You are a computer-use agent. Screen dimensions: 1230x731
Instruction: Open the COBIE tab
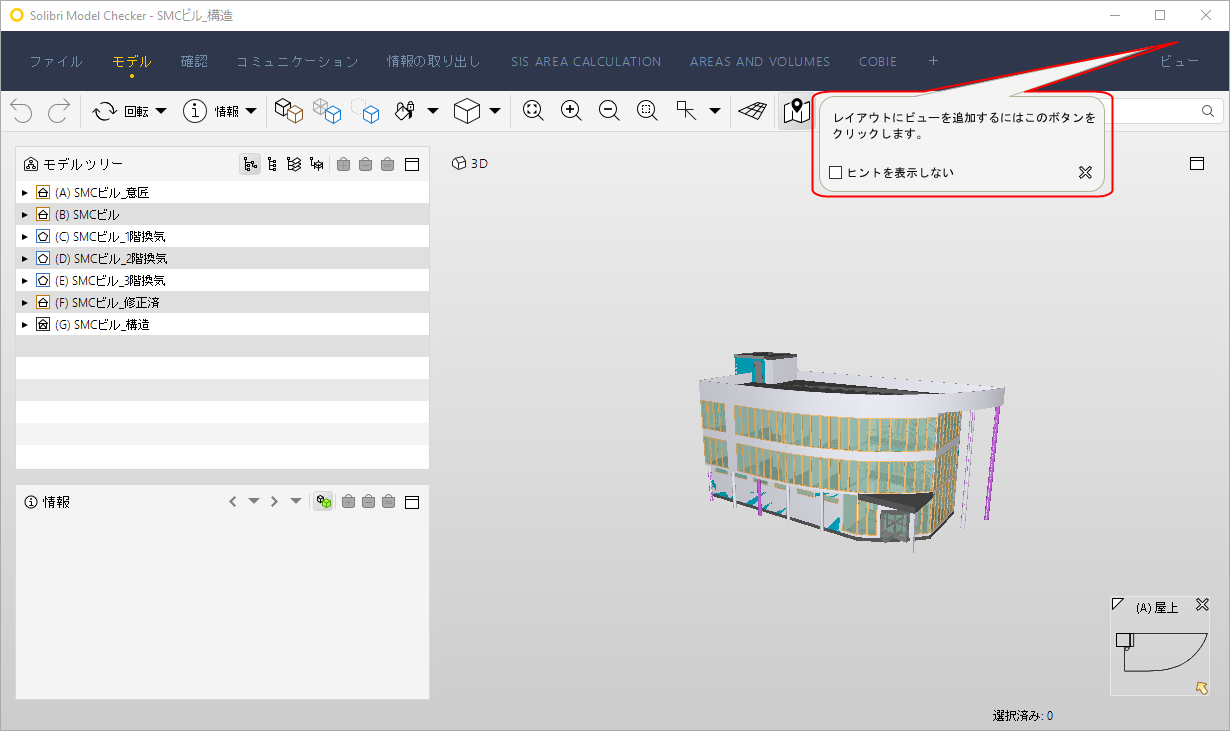pos(878,62)
